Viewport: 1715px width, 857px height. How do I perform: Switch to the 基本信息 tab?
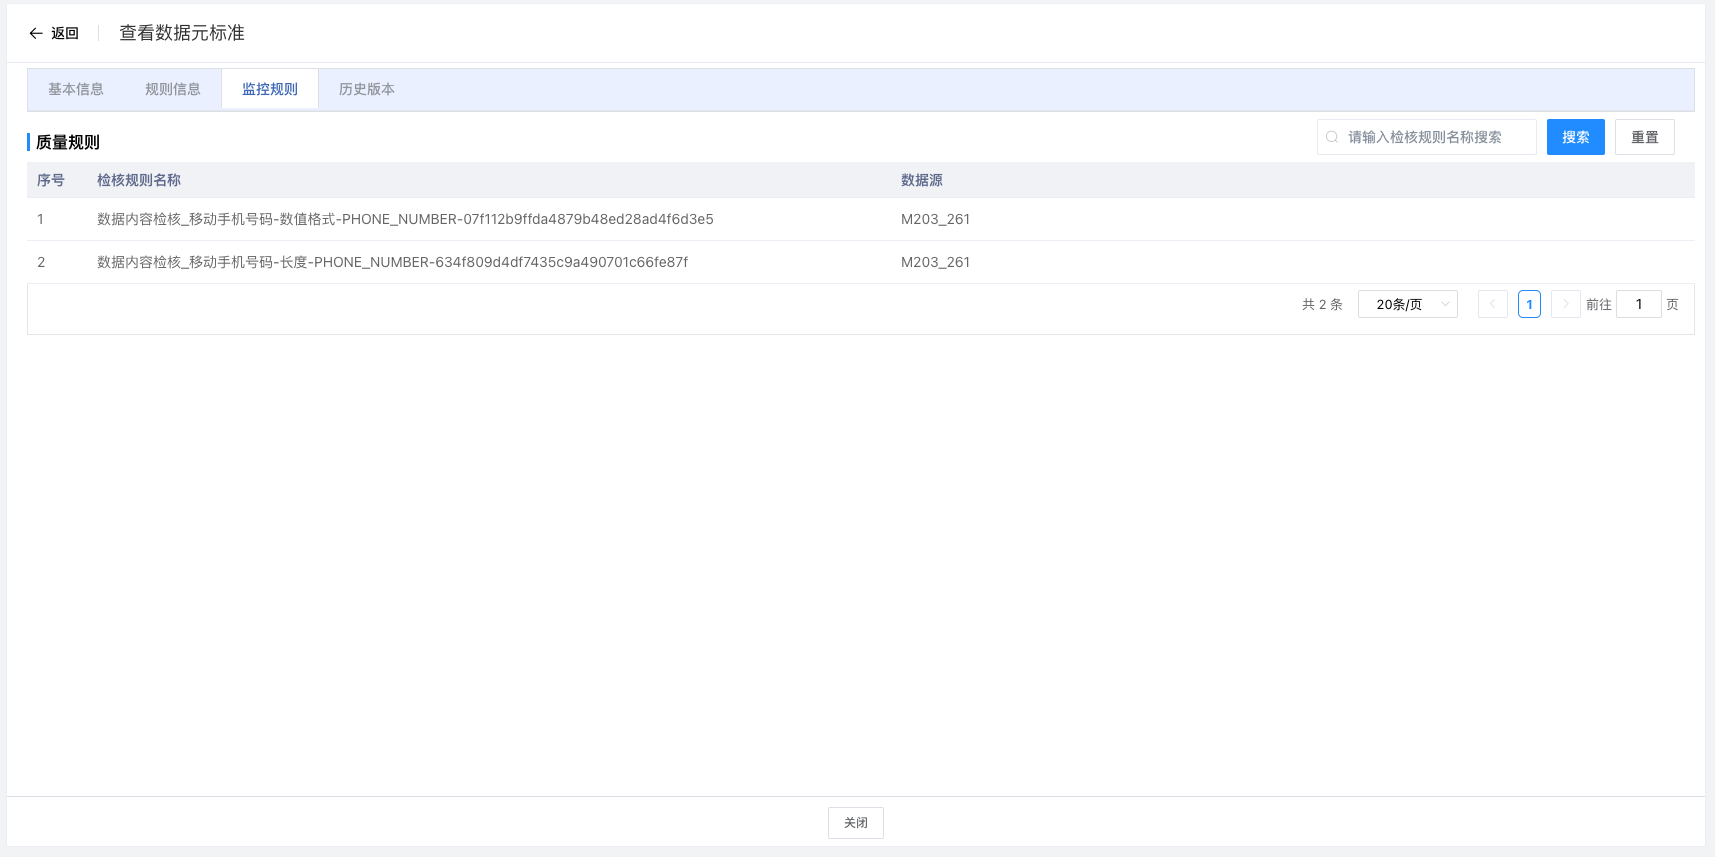76,89
